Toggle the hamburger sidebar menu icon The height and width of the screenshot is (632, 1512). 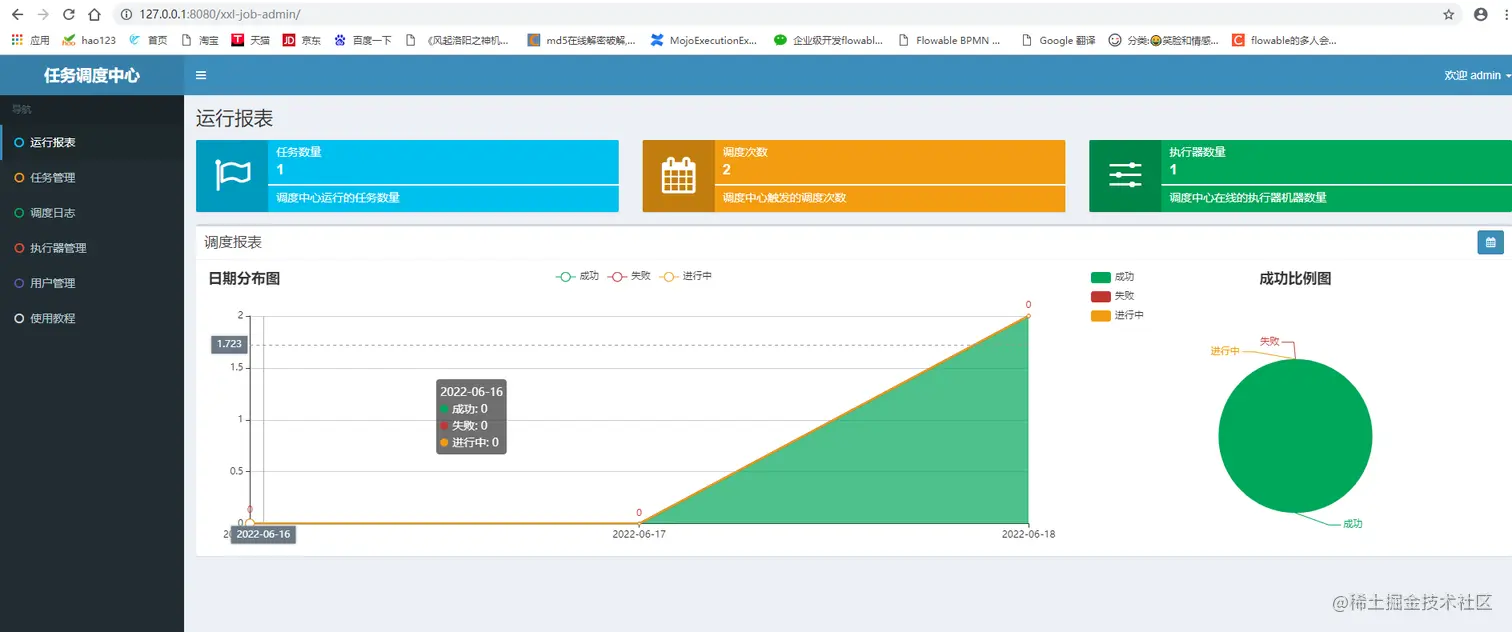pos(201,75)
